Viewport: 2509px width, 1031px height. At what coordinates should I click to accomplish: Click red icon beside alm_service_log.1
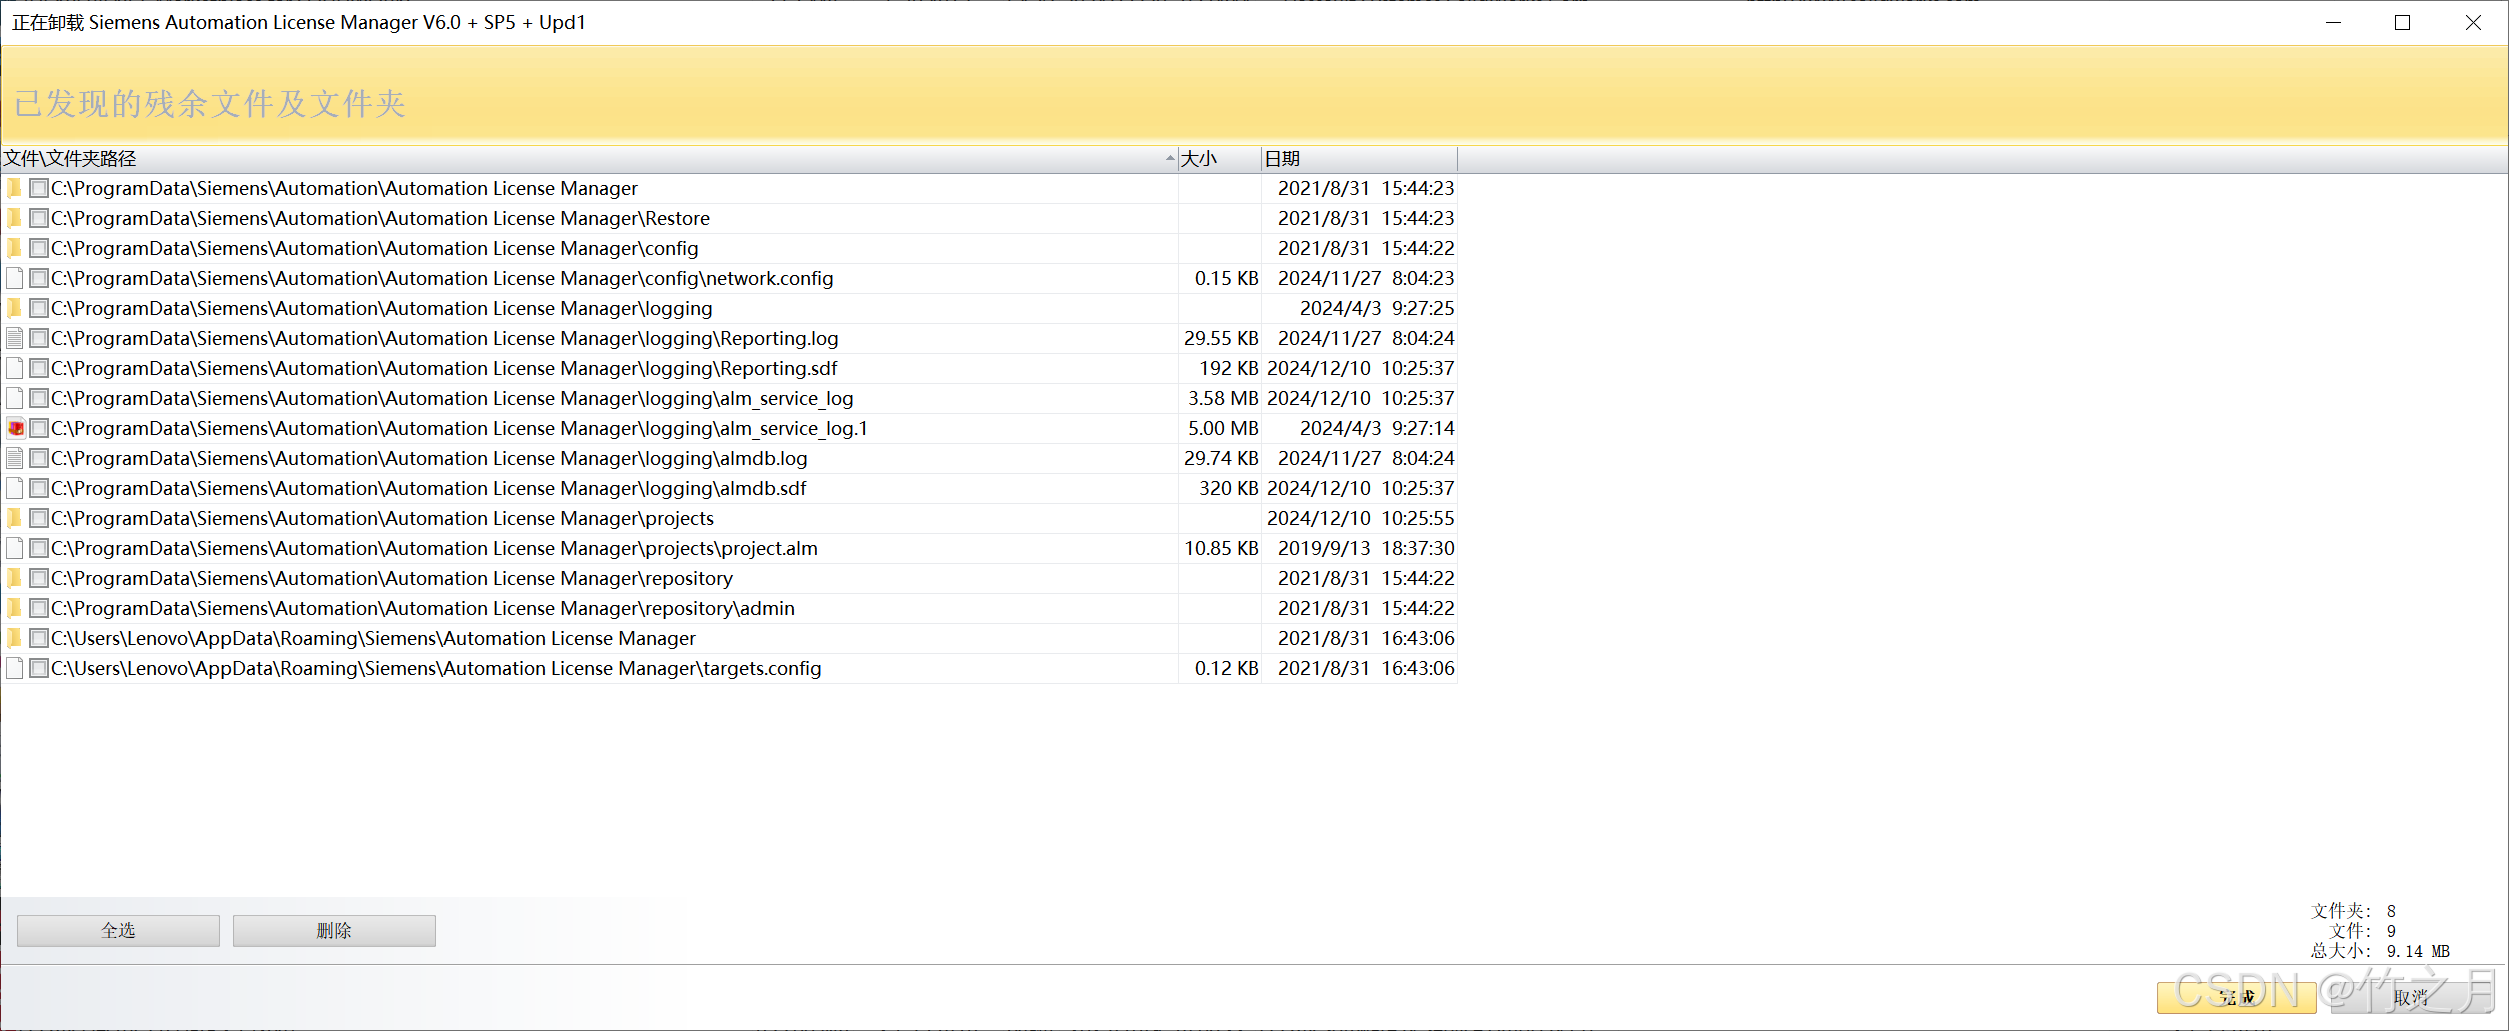coord(15,428)
